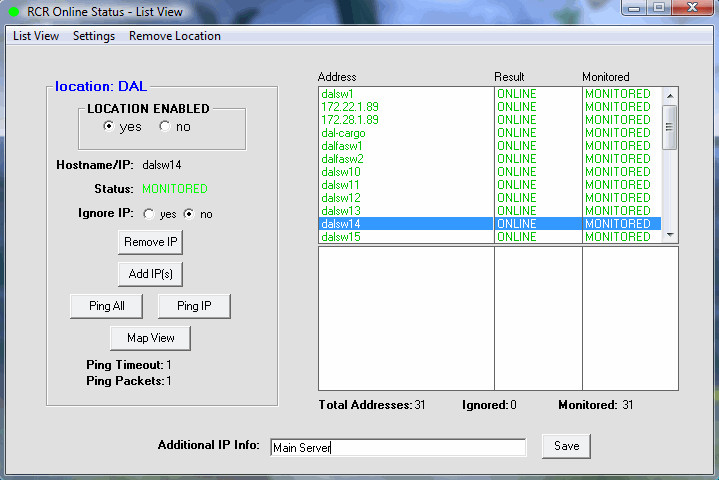Select the highlighted dalsw14 address row
719x480 pixels.
(x=490, y=224)
